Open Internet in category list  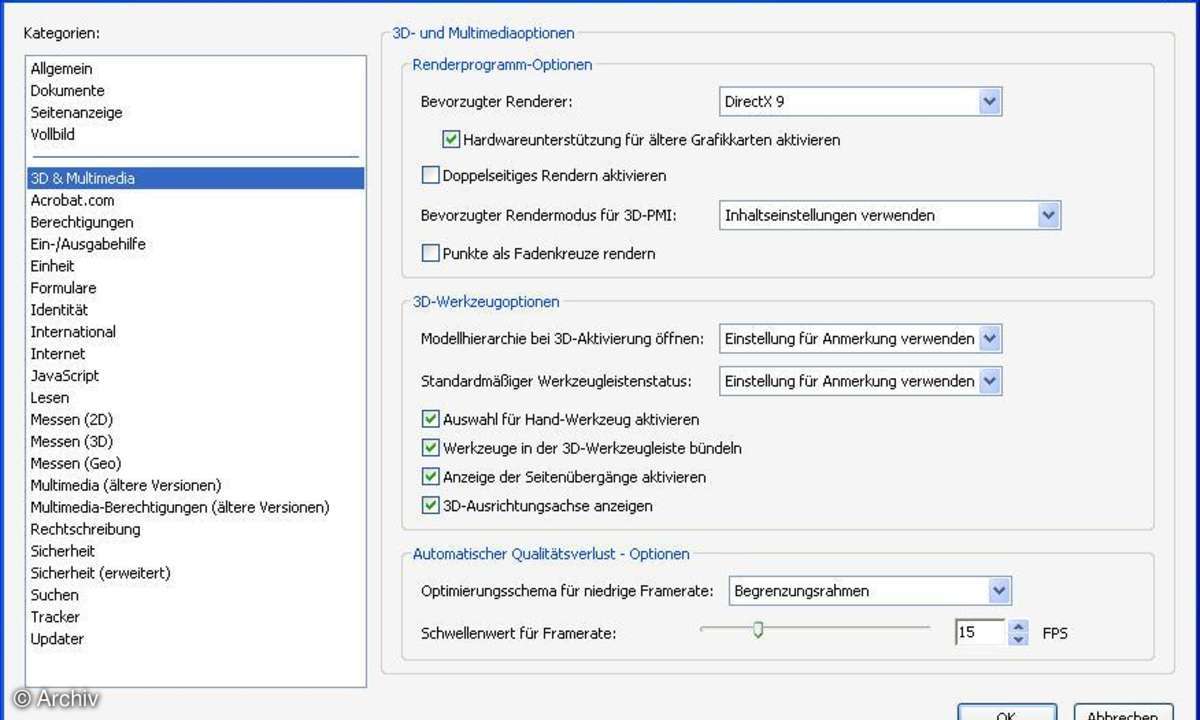195,354
